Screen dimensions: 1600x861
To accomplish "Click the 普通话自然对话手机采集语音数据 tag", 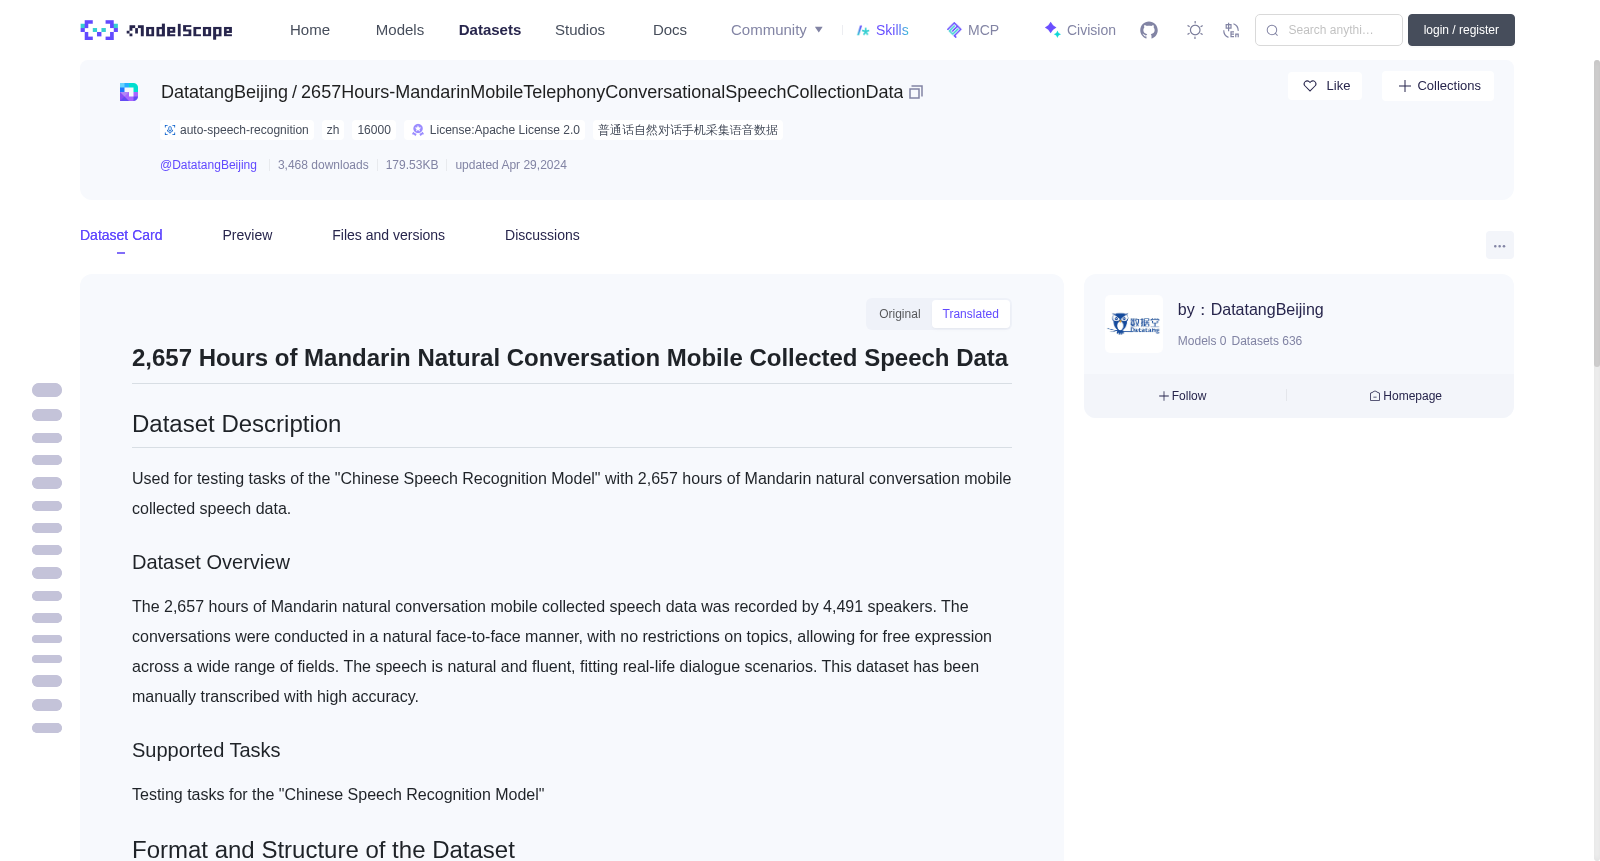I will pos(688,130).
